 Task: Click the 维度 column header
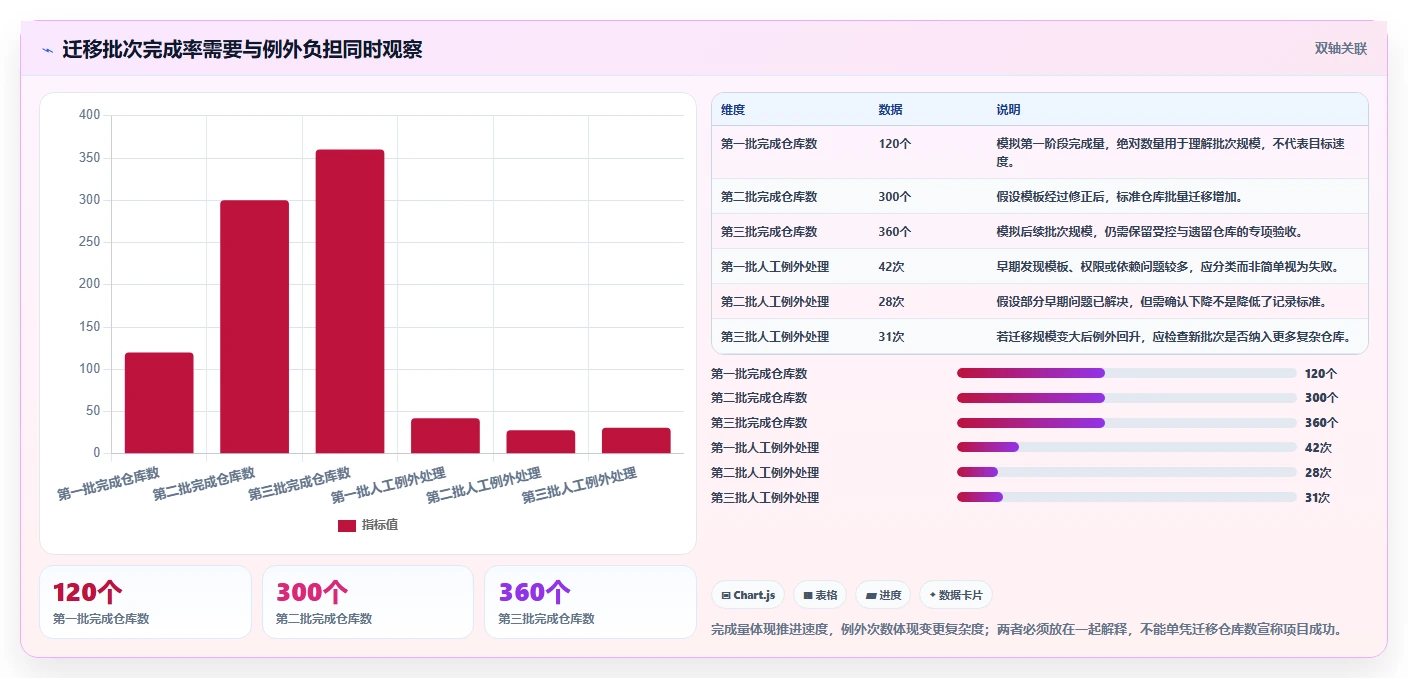pos(733,110)
